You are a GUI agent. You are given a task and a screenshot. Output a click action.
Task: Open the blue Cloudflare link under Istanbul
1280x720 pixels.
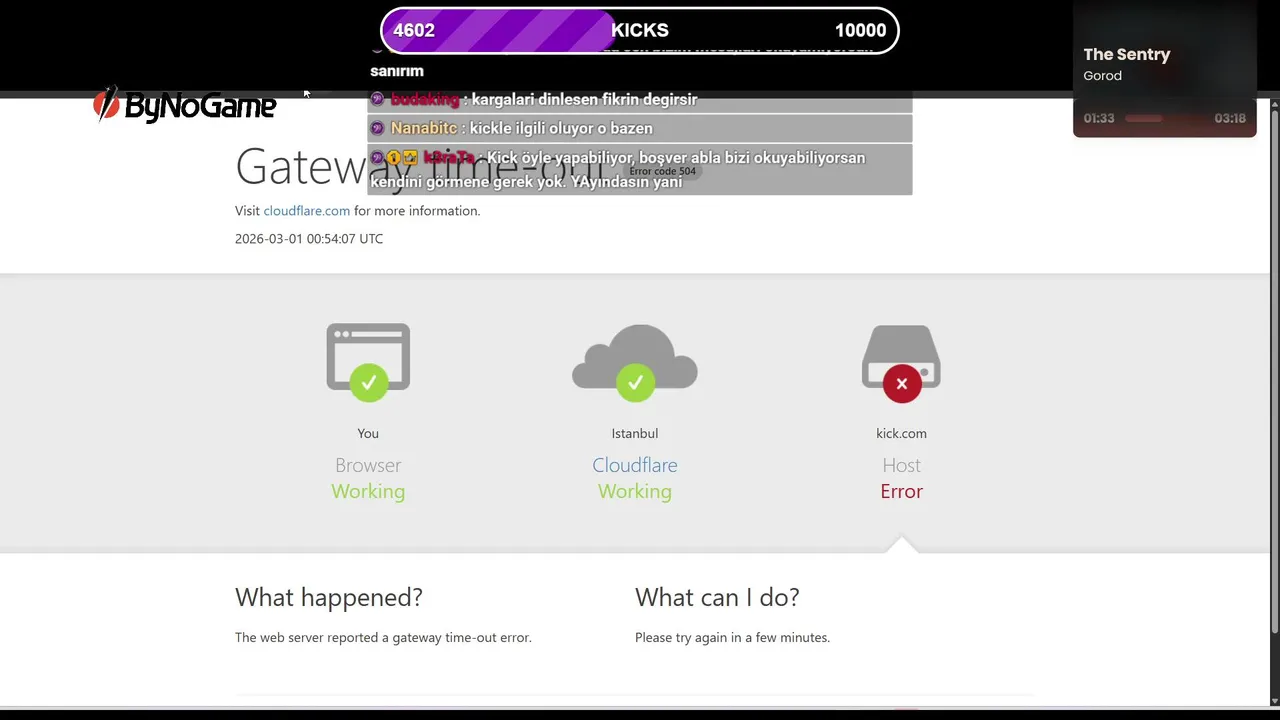click(635, 465)
